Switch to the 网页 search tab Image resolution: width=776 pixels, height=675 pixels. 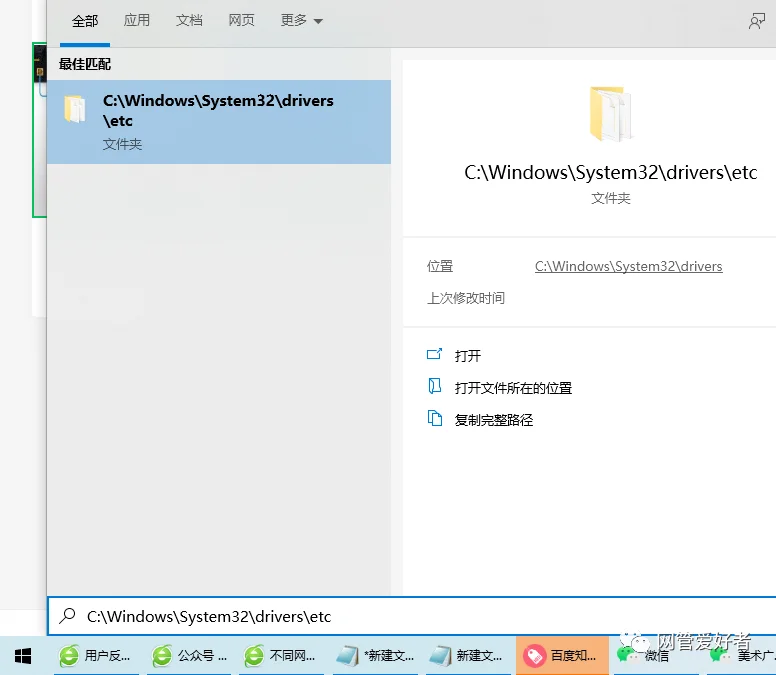[x=242, y=20]
